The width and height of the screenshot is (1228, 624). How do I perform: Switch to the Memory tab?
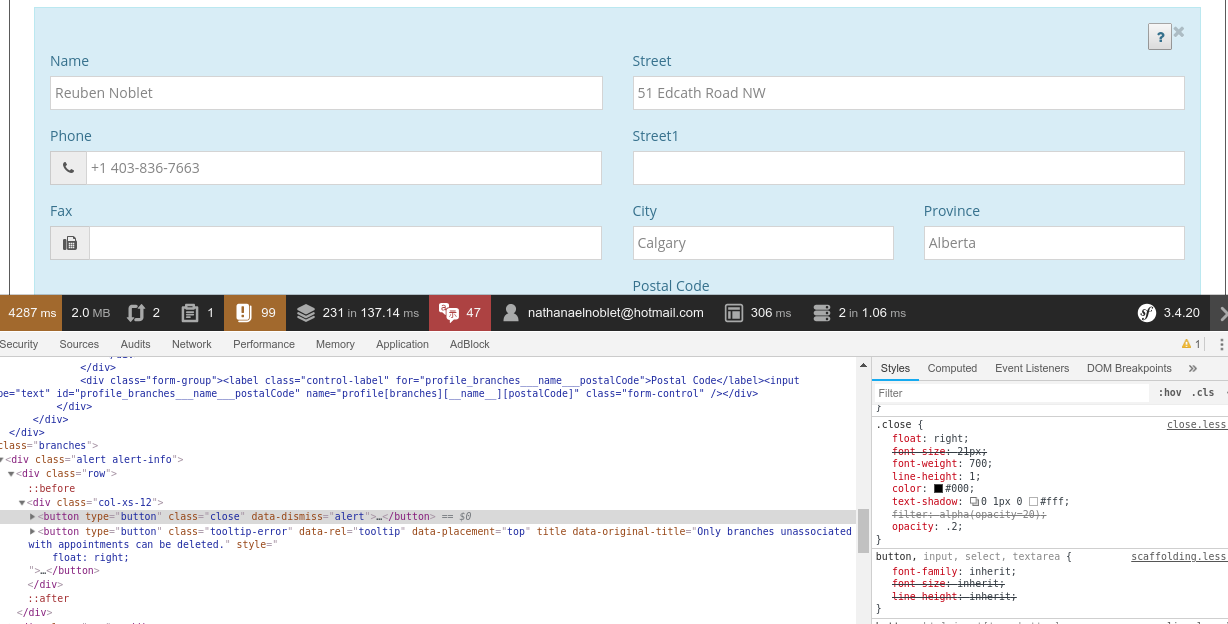(x=335, y=344)
